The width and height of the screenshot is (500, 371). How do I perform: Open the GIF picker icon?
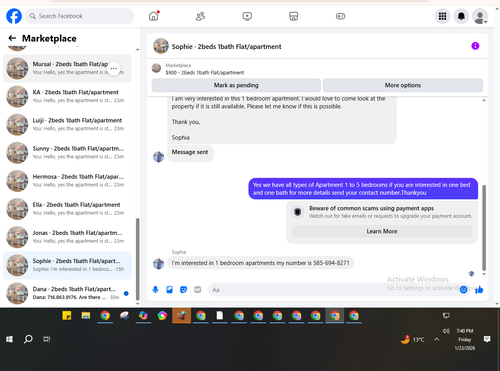click(198, 290)
